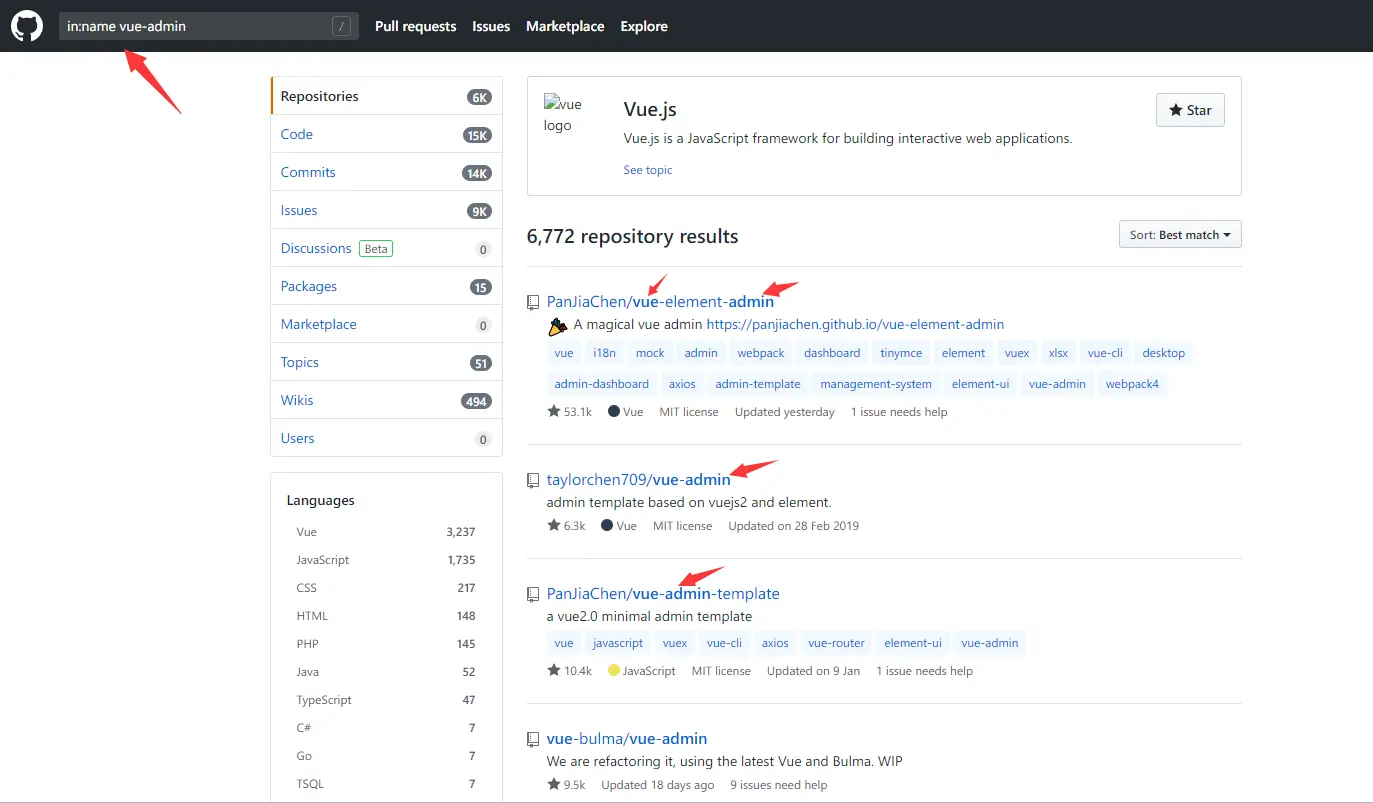Filter results by TypeScript language
The height and width of the screenshot is (803, 1373).
click(x=386, y=700)
